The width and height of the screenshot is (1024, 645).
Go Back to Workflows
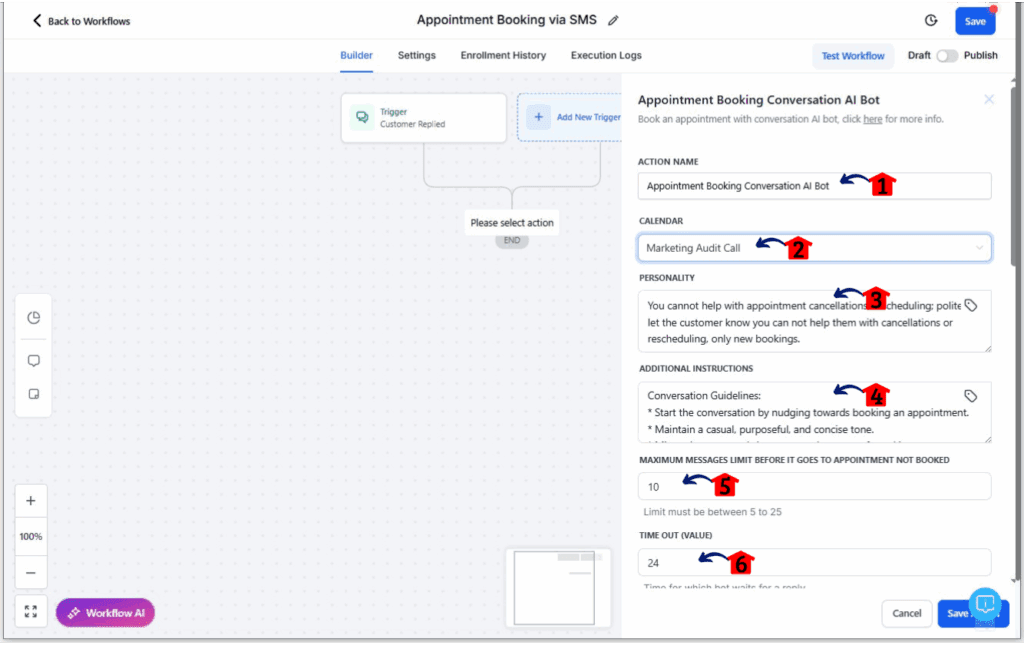click(x=82, y=21)
